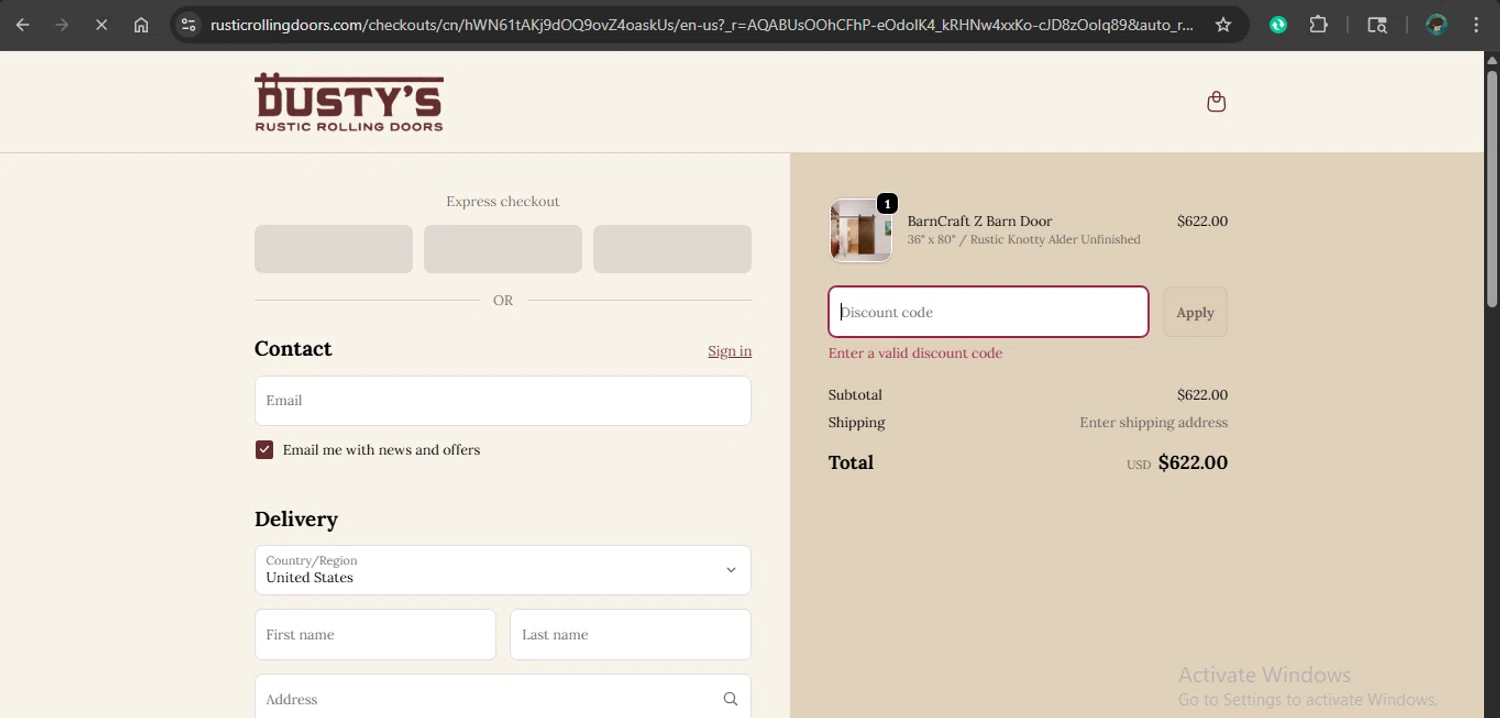This screenshot has height=718, width=1500.
Task: Open the browser side search icon
Action: click(x=1377, y=25)
